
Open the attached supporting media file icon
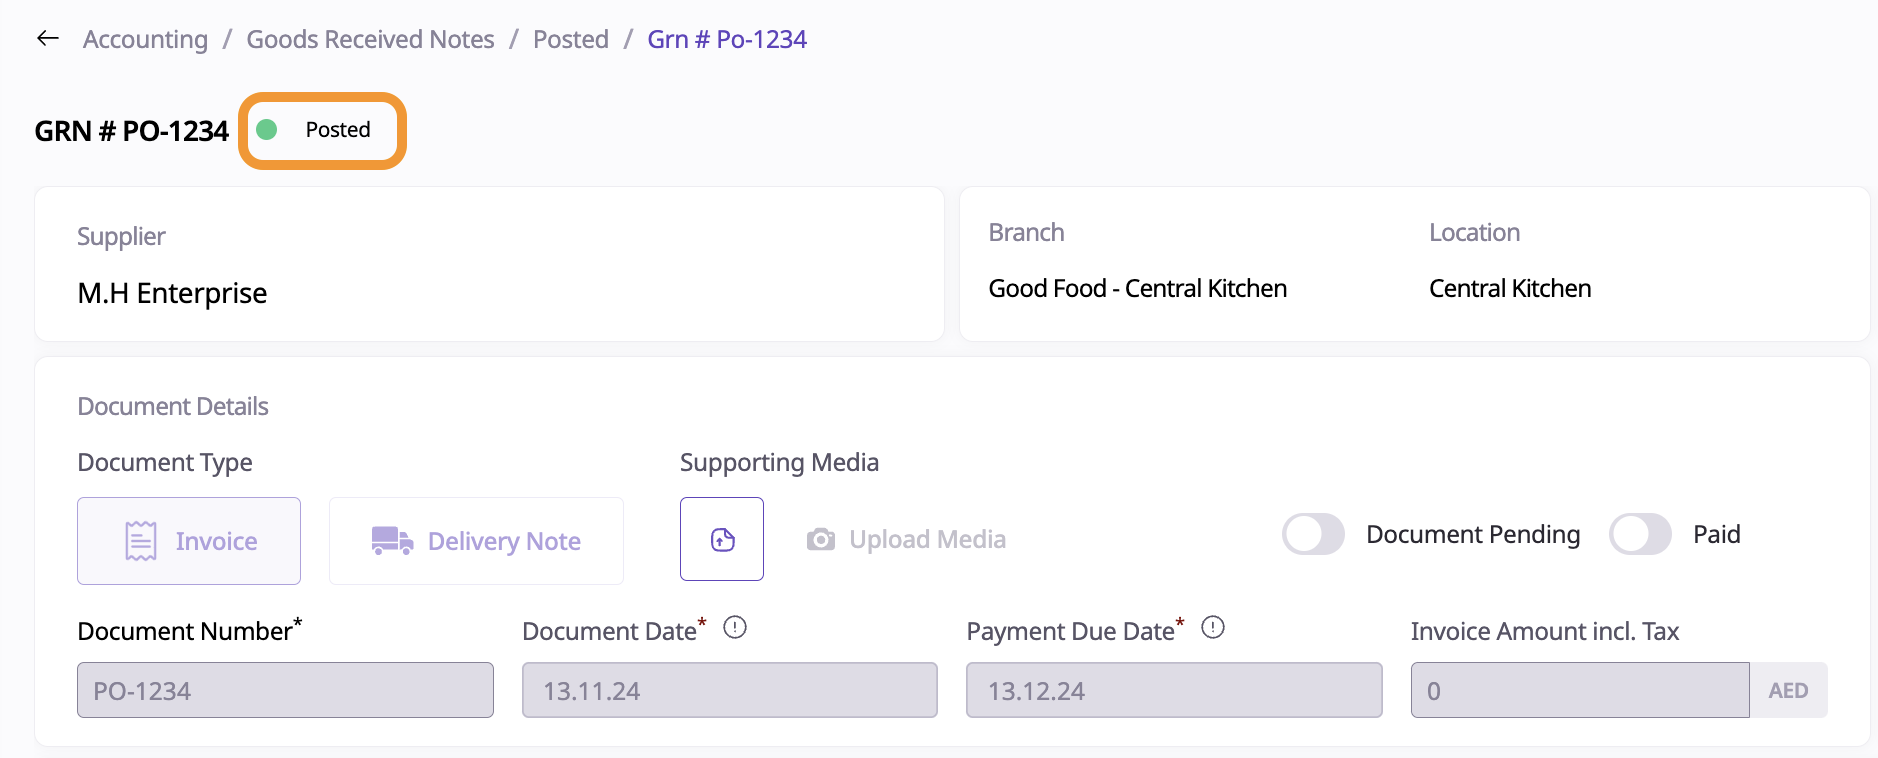click(x=722, y=540)
